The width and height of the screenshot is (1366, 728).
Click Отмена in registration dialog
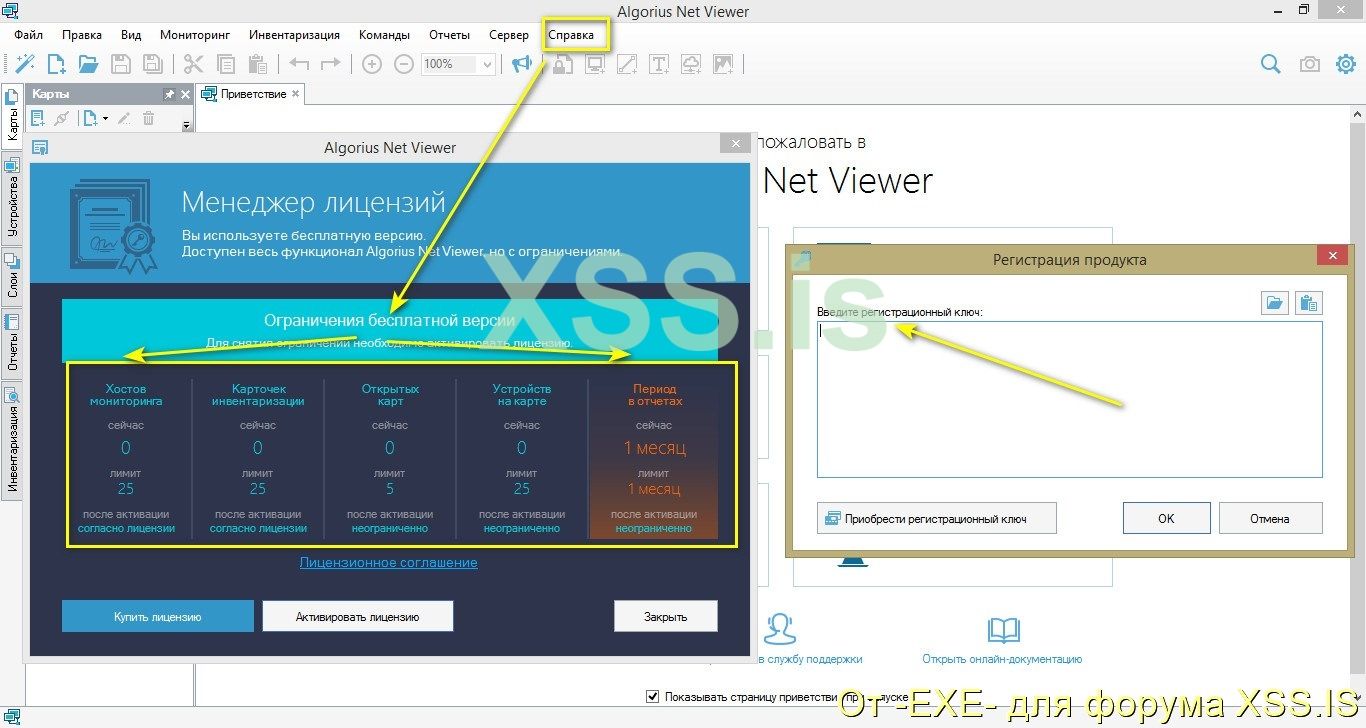1270,518
